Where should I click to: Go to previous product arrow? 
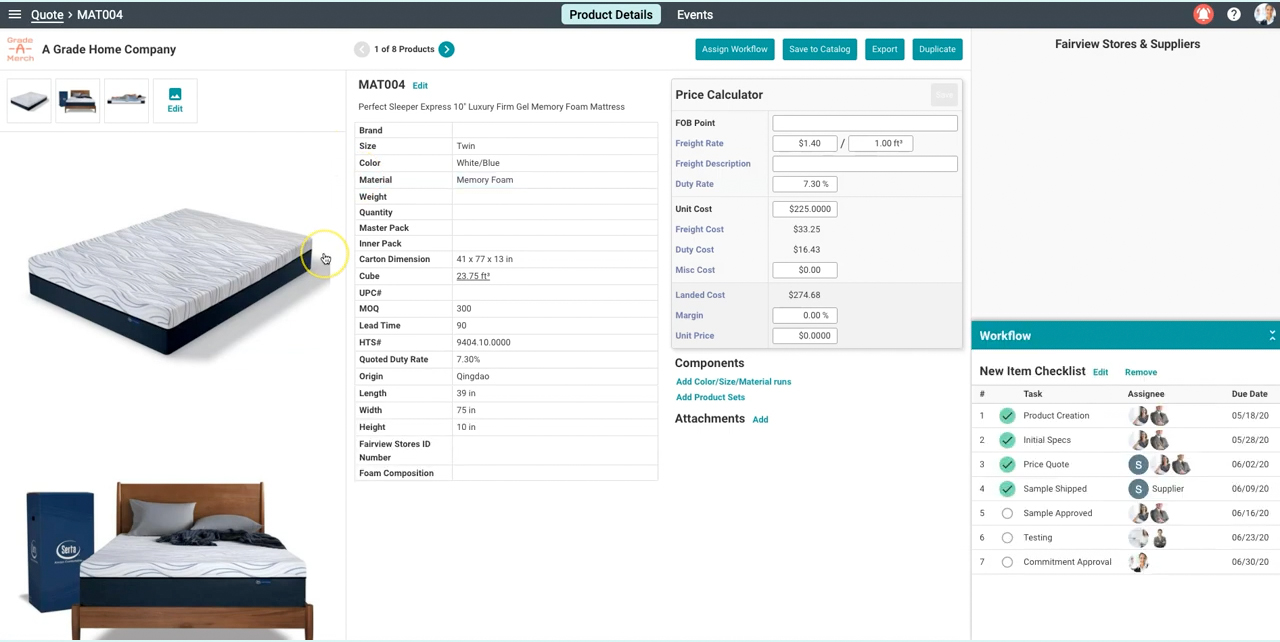[362, 49]
